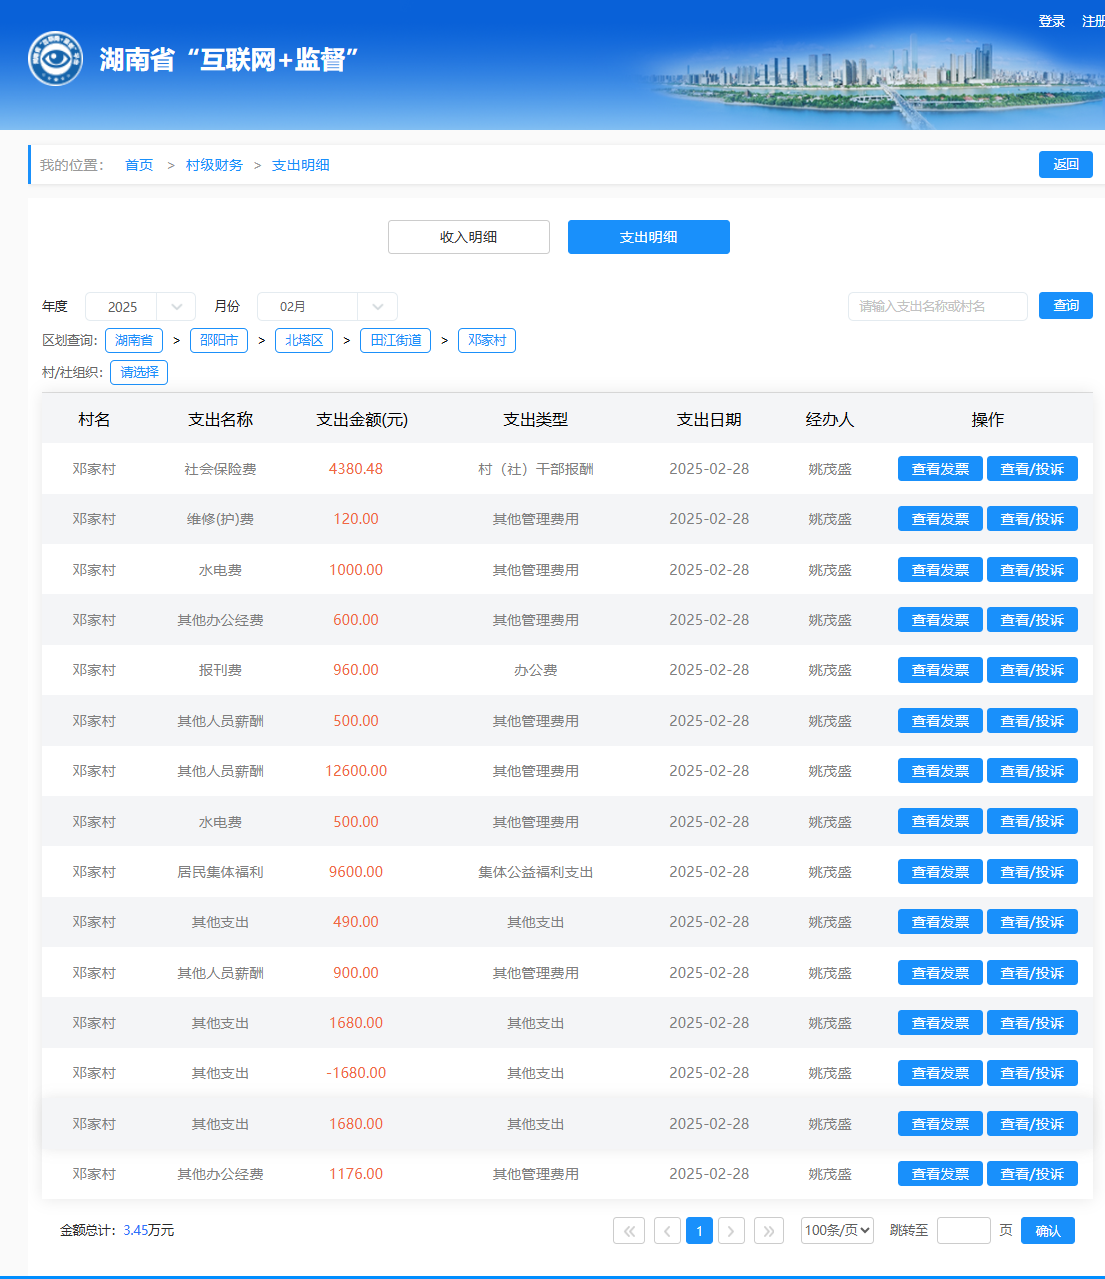
Task: Click the next page arrow icon
Action: [x=731, y=1230]
